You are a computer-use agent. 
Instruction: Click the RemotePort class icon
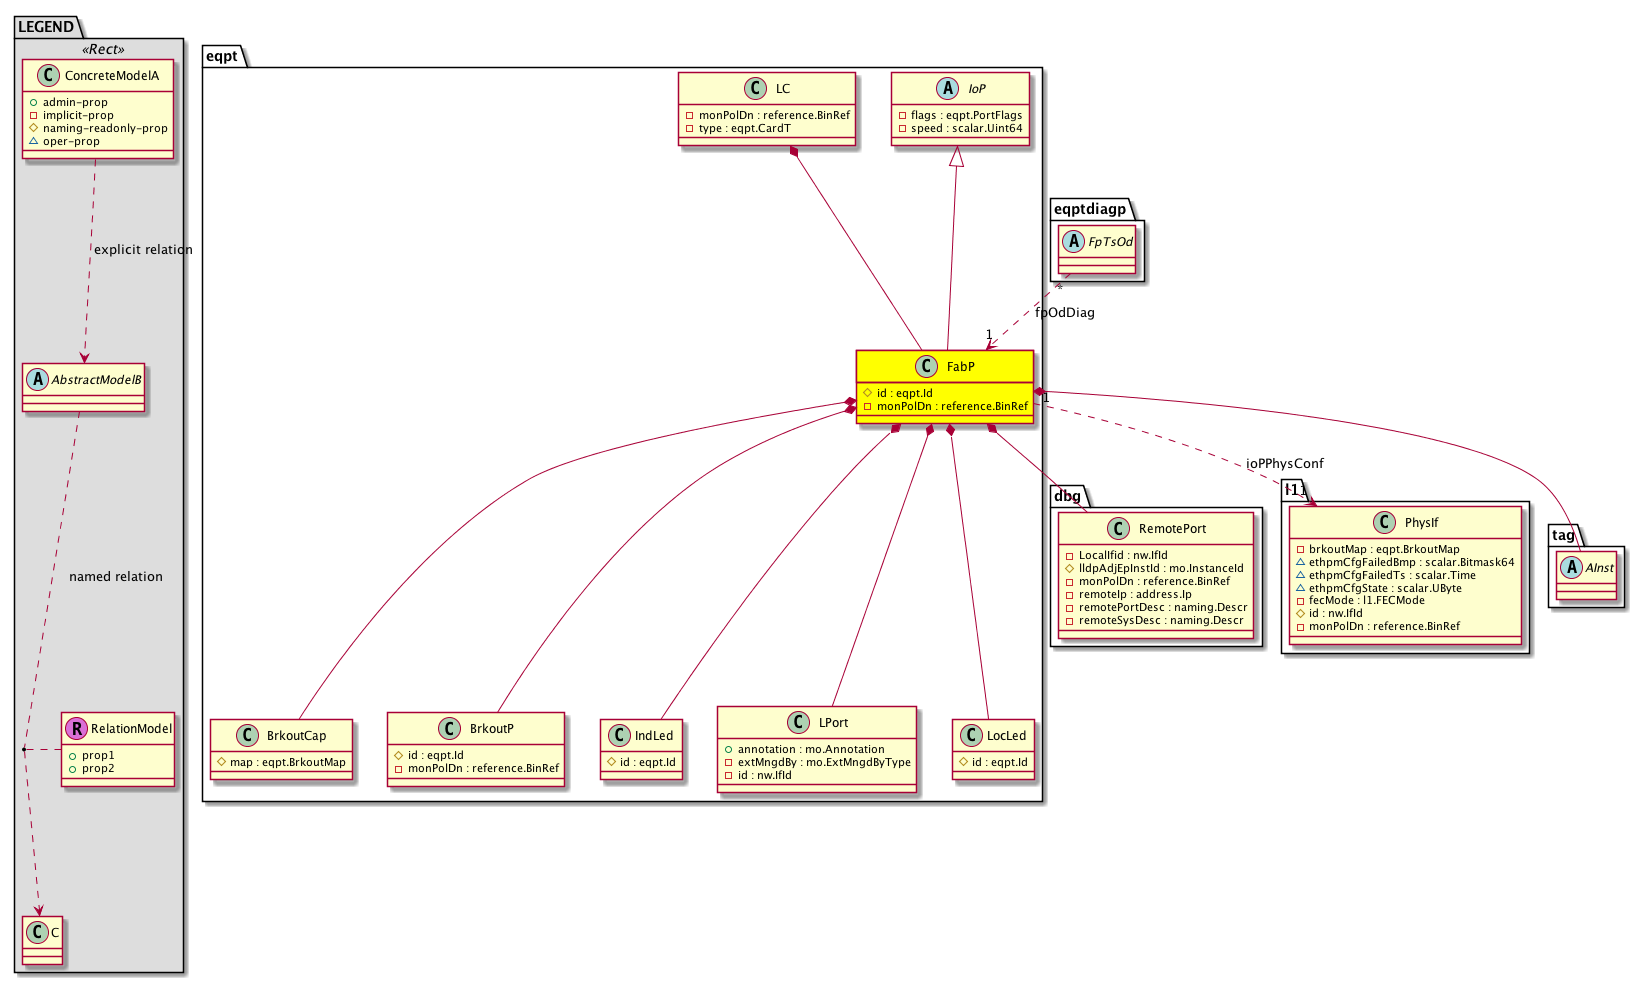[x=1119, y=529]
